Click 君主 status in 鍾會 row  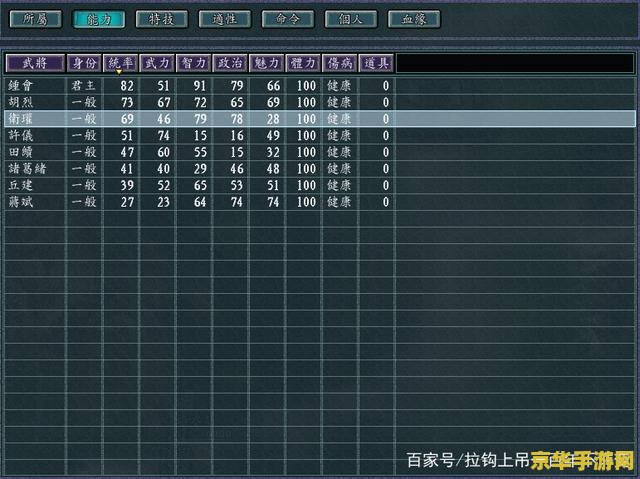[84, 86]
